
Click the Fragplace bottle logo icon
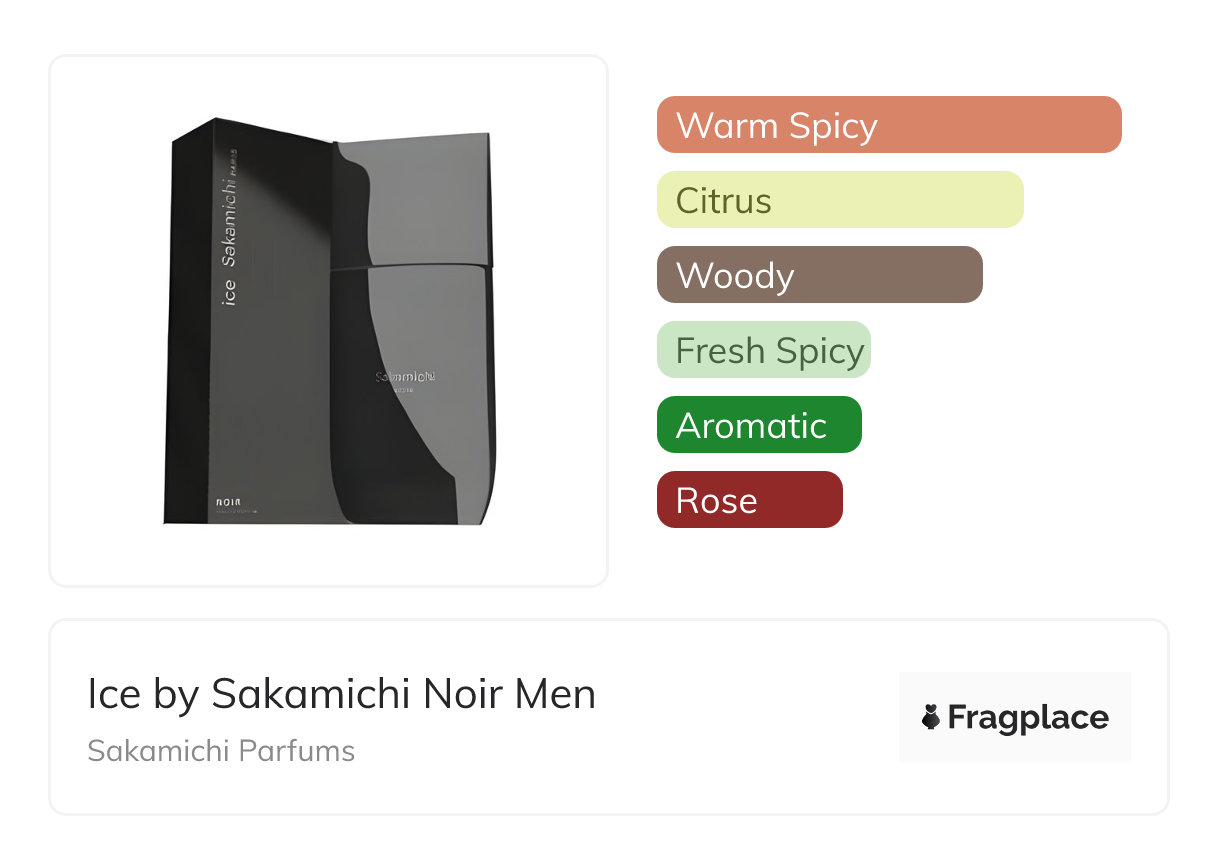tap(931, 717)
